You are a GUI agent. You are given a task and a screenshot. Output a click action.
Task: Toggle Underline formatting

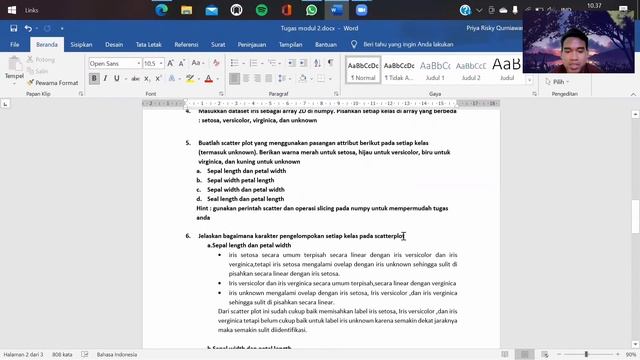click(117, 78)
